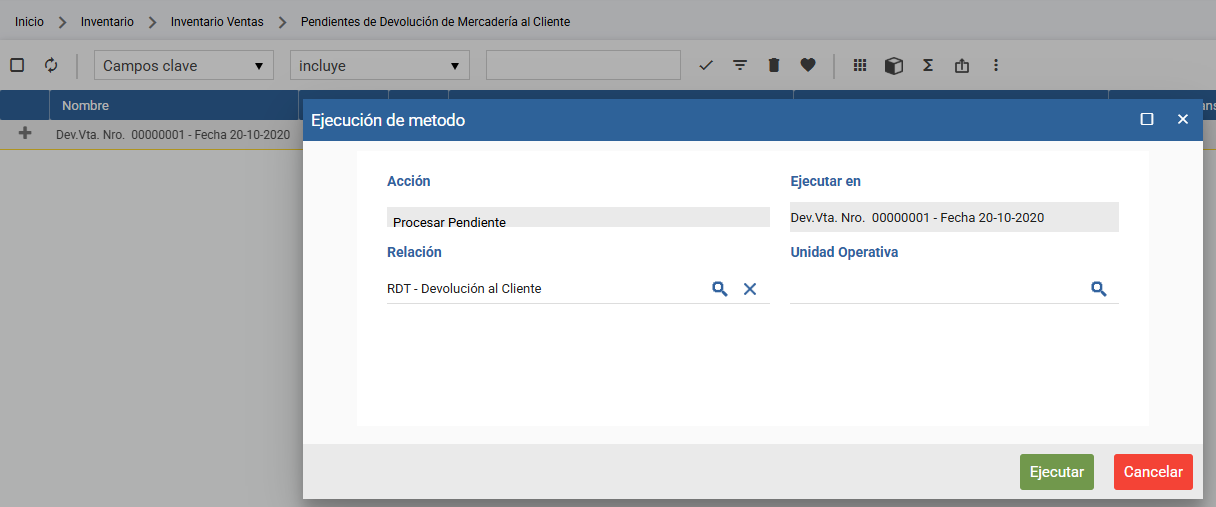Open the Campos clave dropdown
This screenshot has height=507, width=1216.
184,66
